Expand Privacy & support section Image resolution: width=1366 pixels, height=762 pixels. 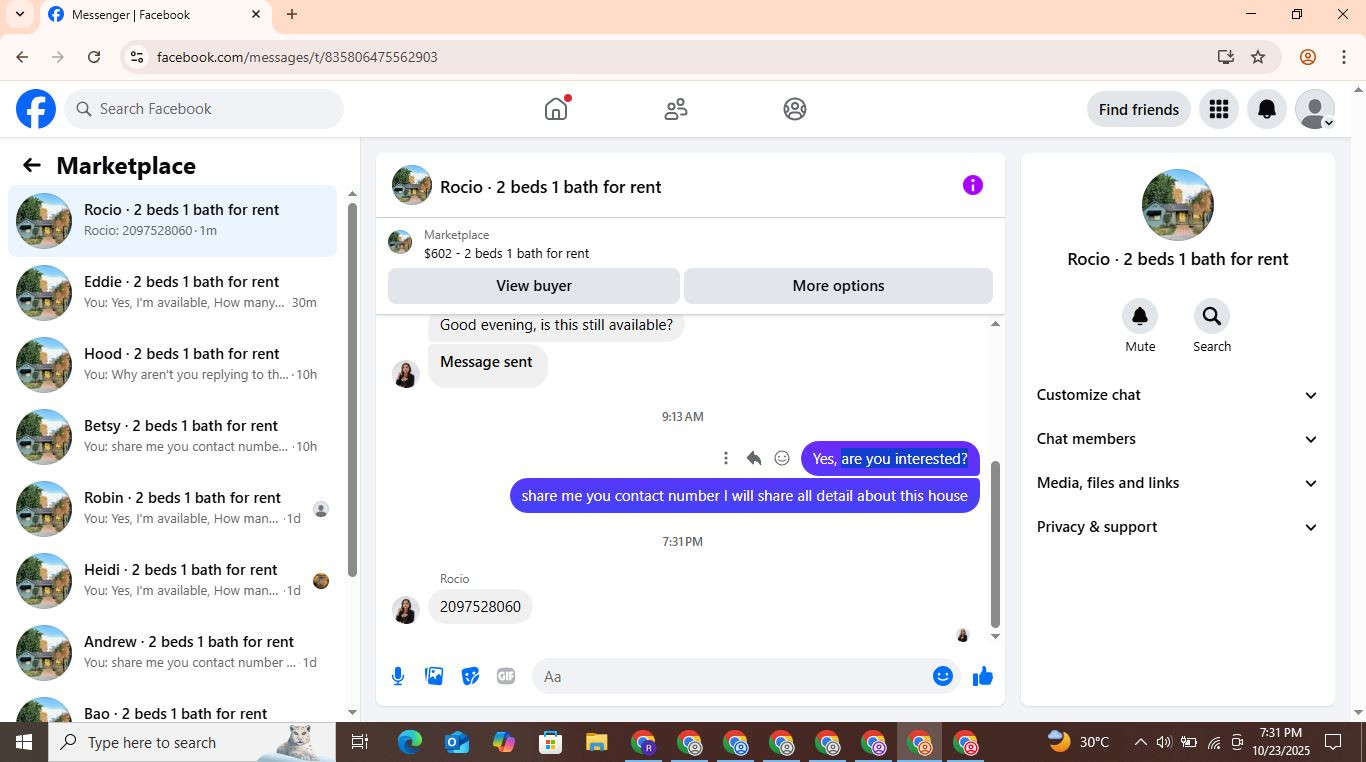1178,527
